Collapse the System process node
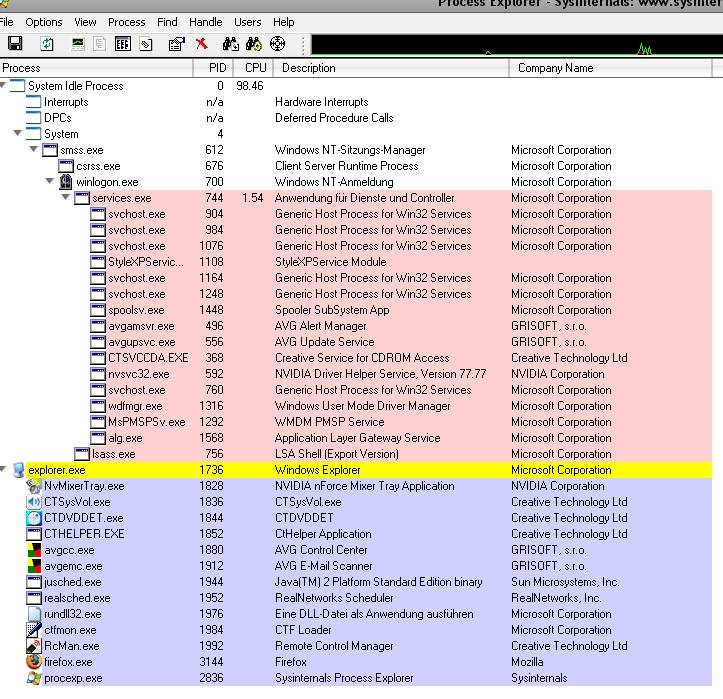 click(x=18, y=133)
